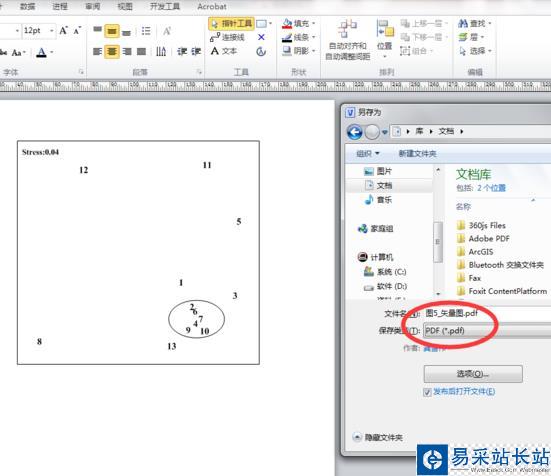The width and height of the screenshot is (551, 476).
Task: Select Music (音乐) in navigation pane
Action: tap(378, 200)
